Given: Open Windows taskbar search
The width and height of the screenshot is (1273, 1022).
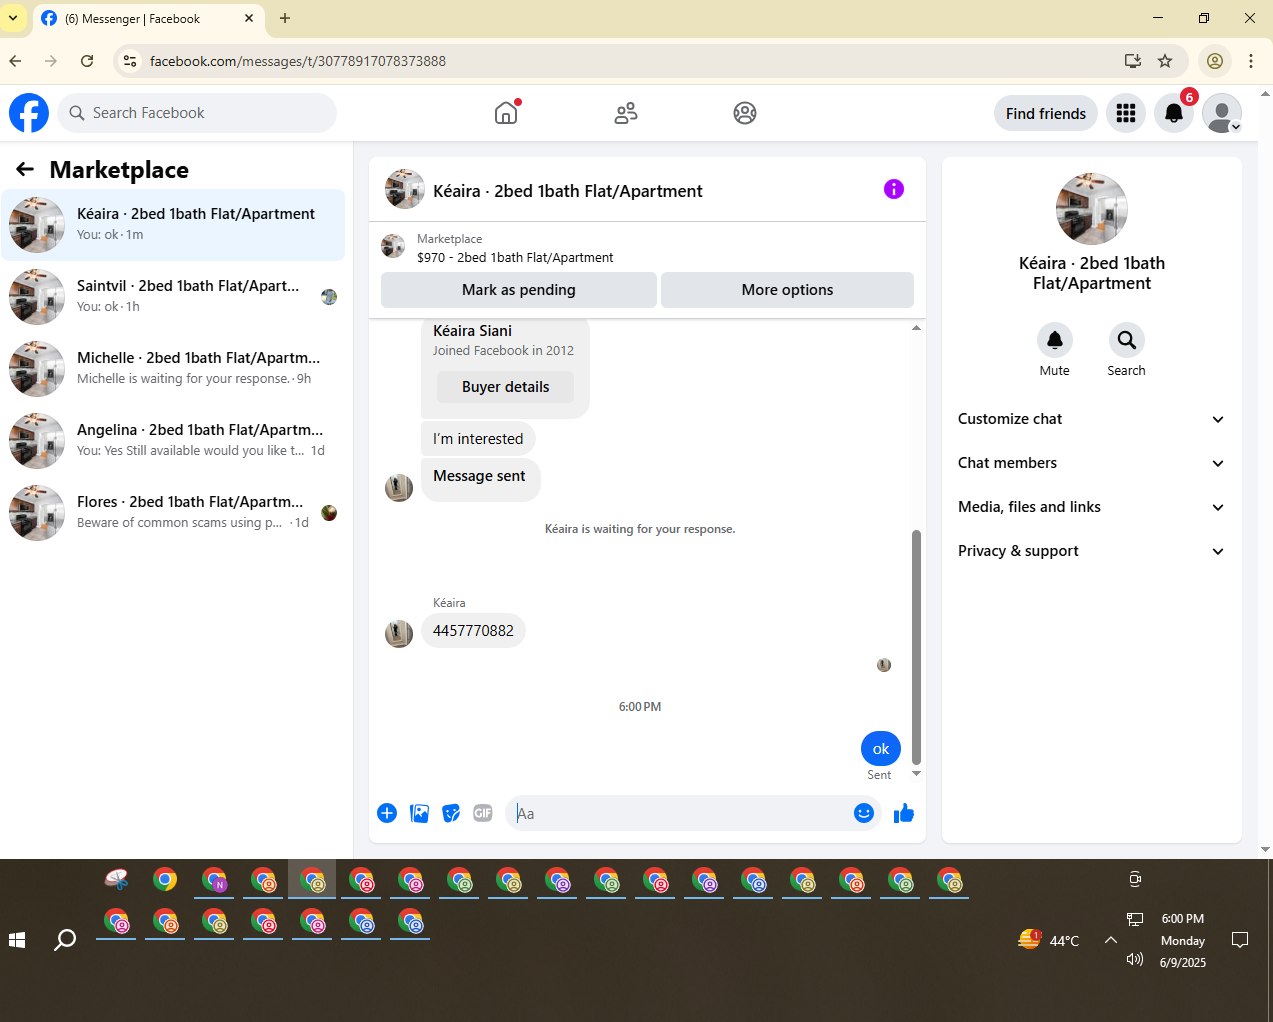Looking at the screenshot, I should 65,940.
